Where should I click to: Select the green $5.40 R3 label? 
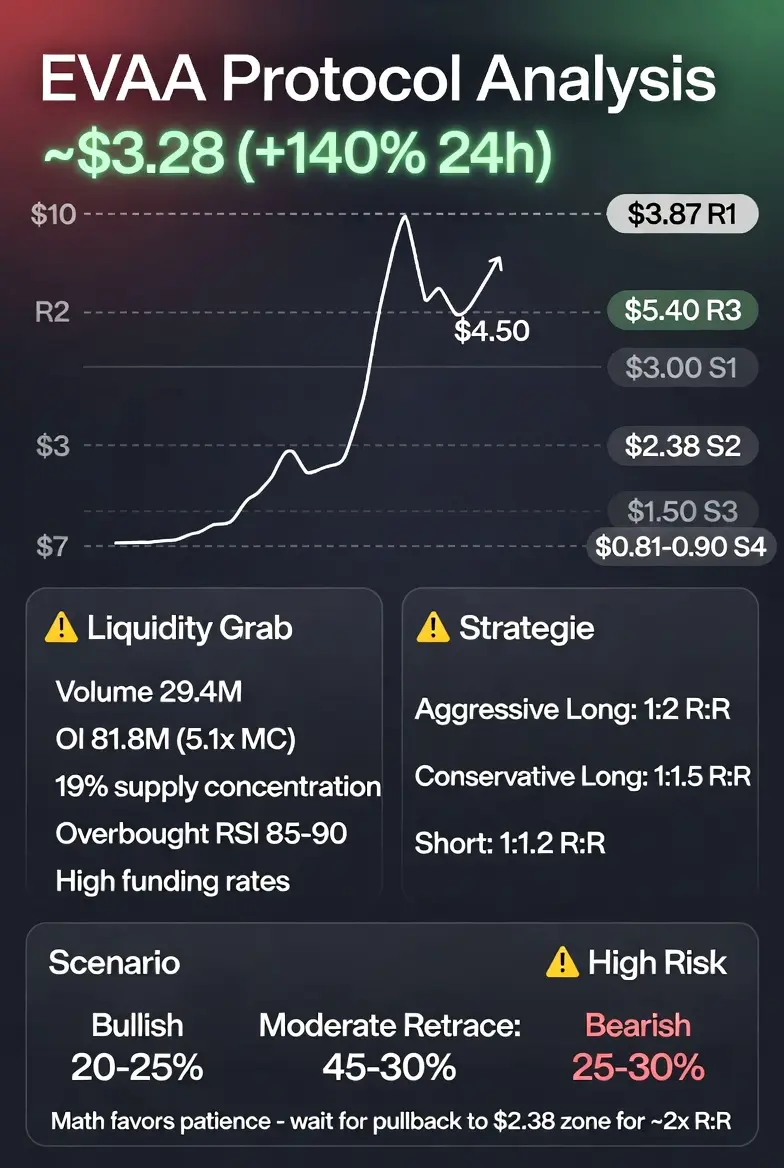click(683, 311)
